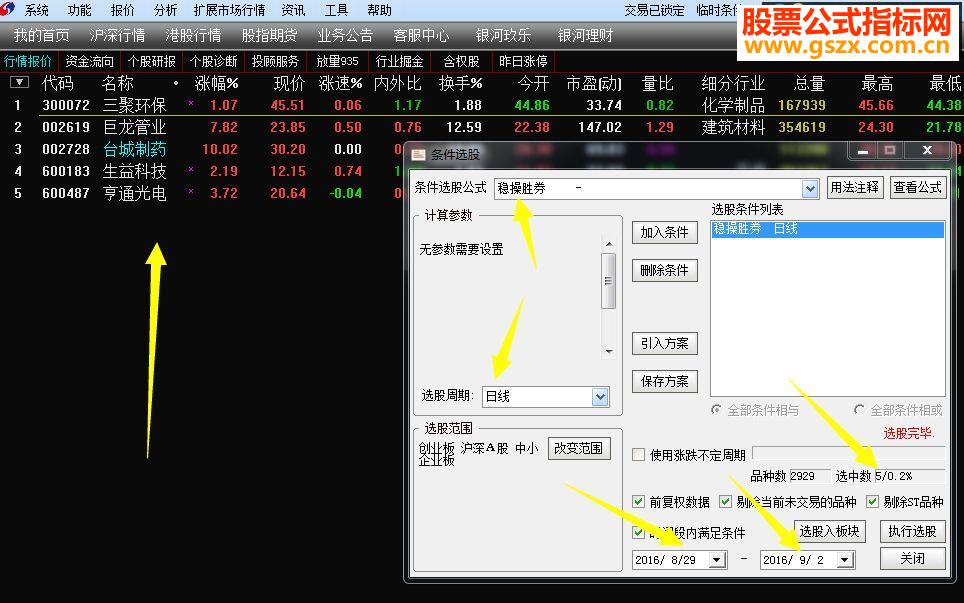Minimize the 条件选股 dialog

pyautogui.click(x=863, y=151)
